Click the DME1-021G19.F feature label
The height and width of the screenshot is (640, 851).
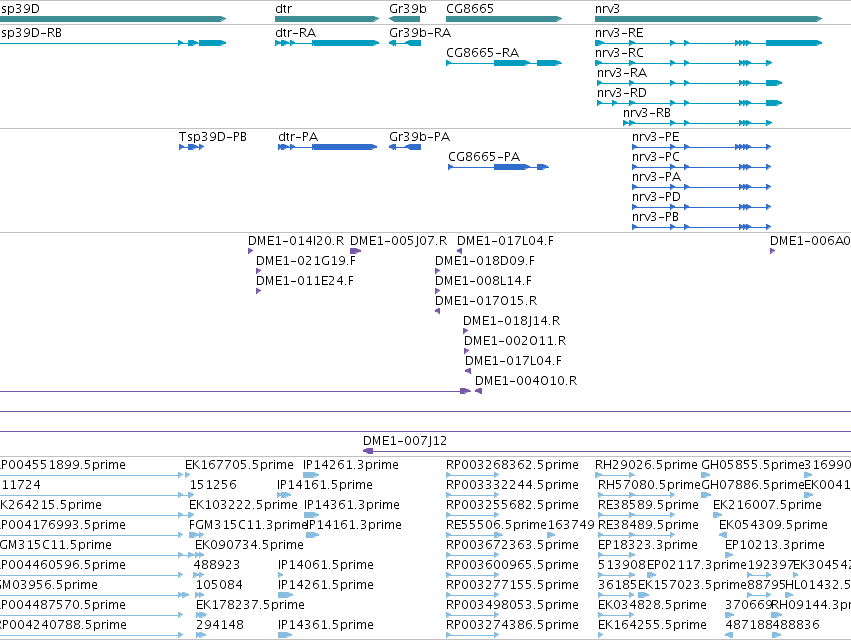[x=306, y=261]
